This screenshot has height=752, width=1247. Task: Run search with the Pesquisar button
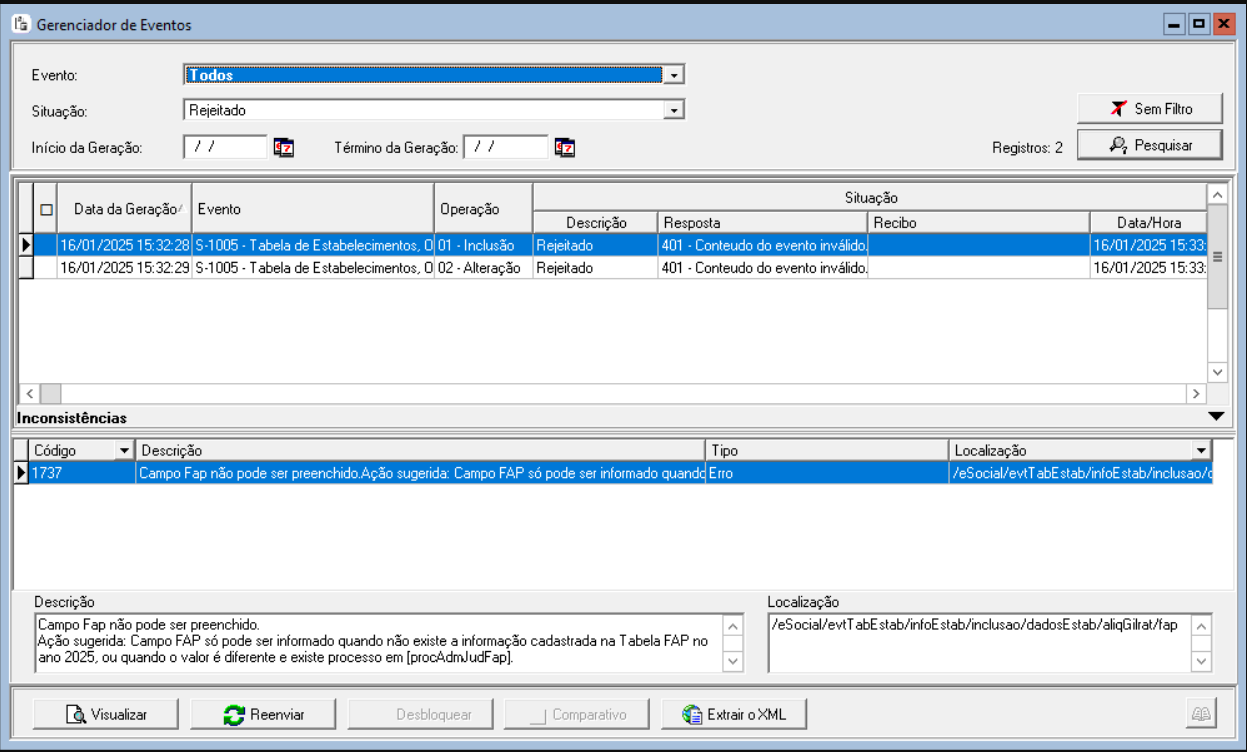[x=1150, y=145]
